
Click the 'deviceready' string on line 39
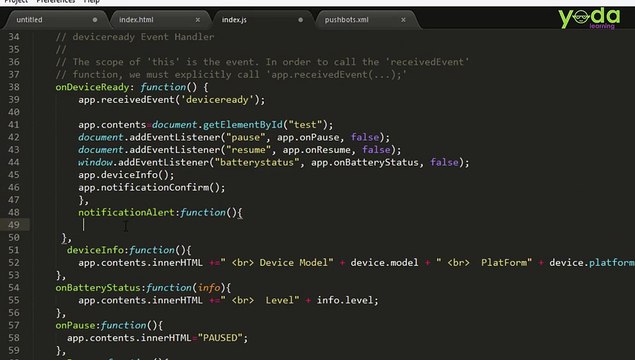[x=217, y=100]
